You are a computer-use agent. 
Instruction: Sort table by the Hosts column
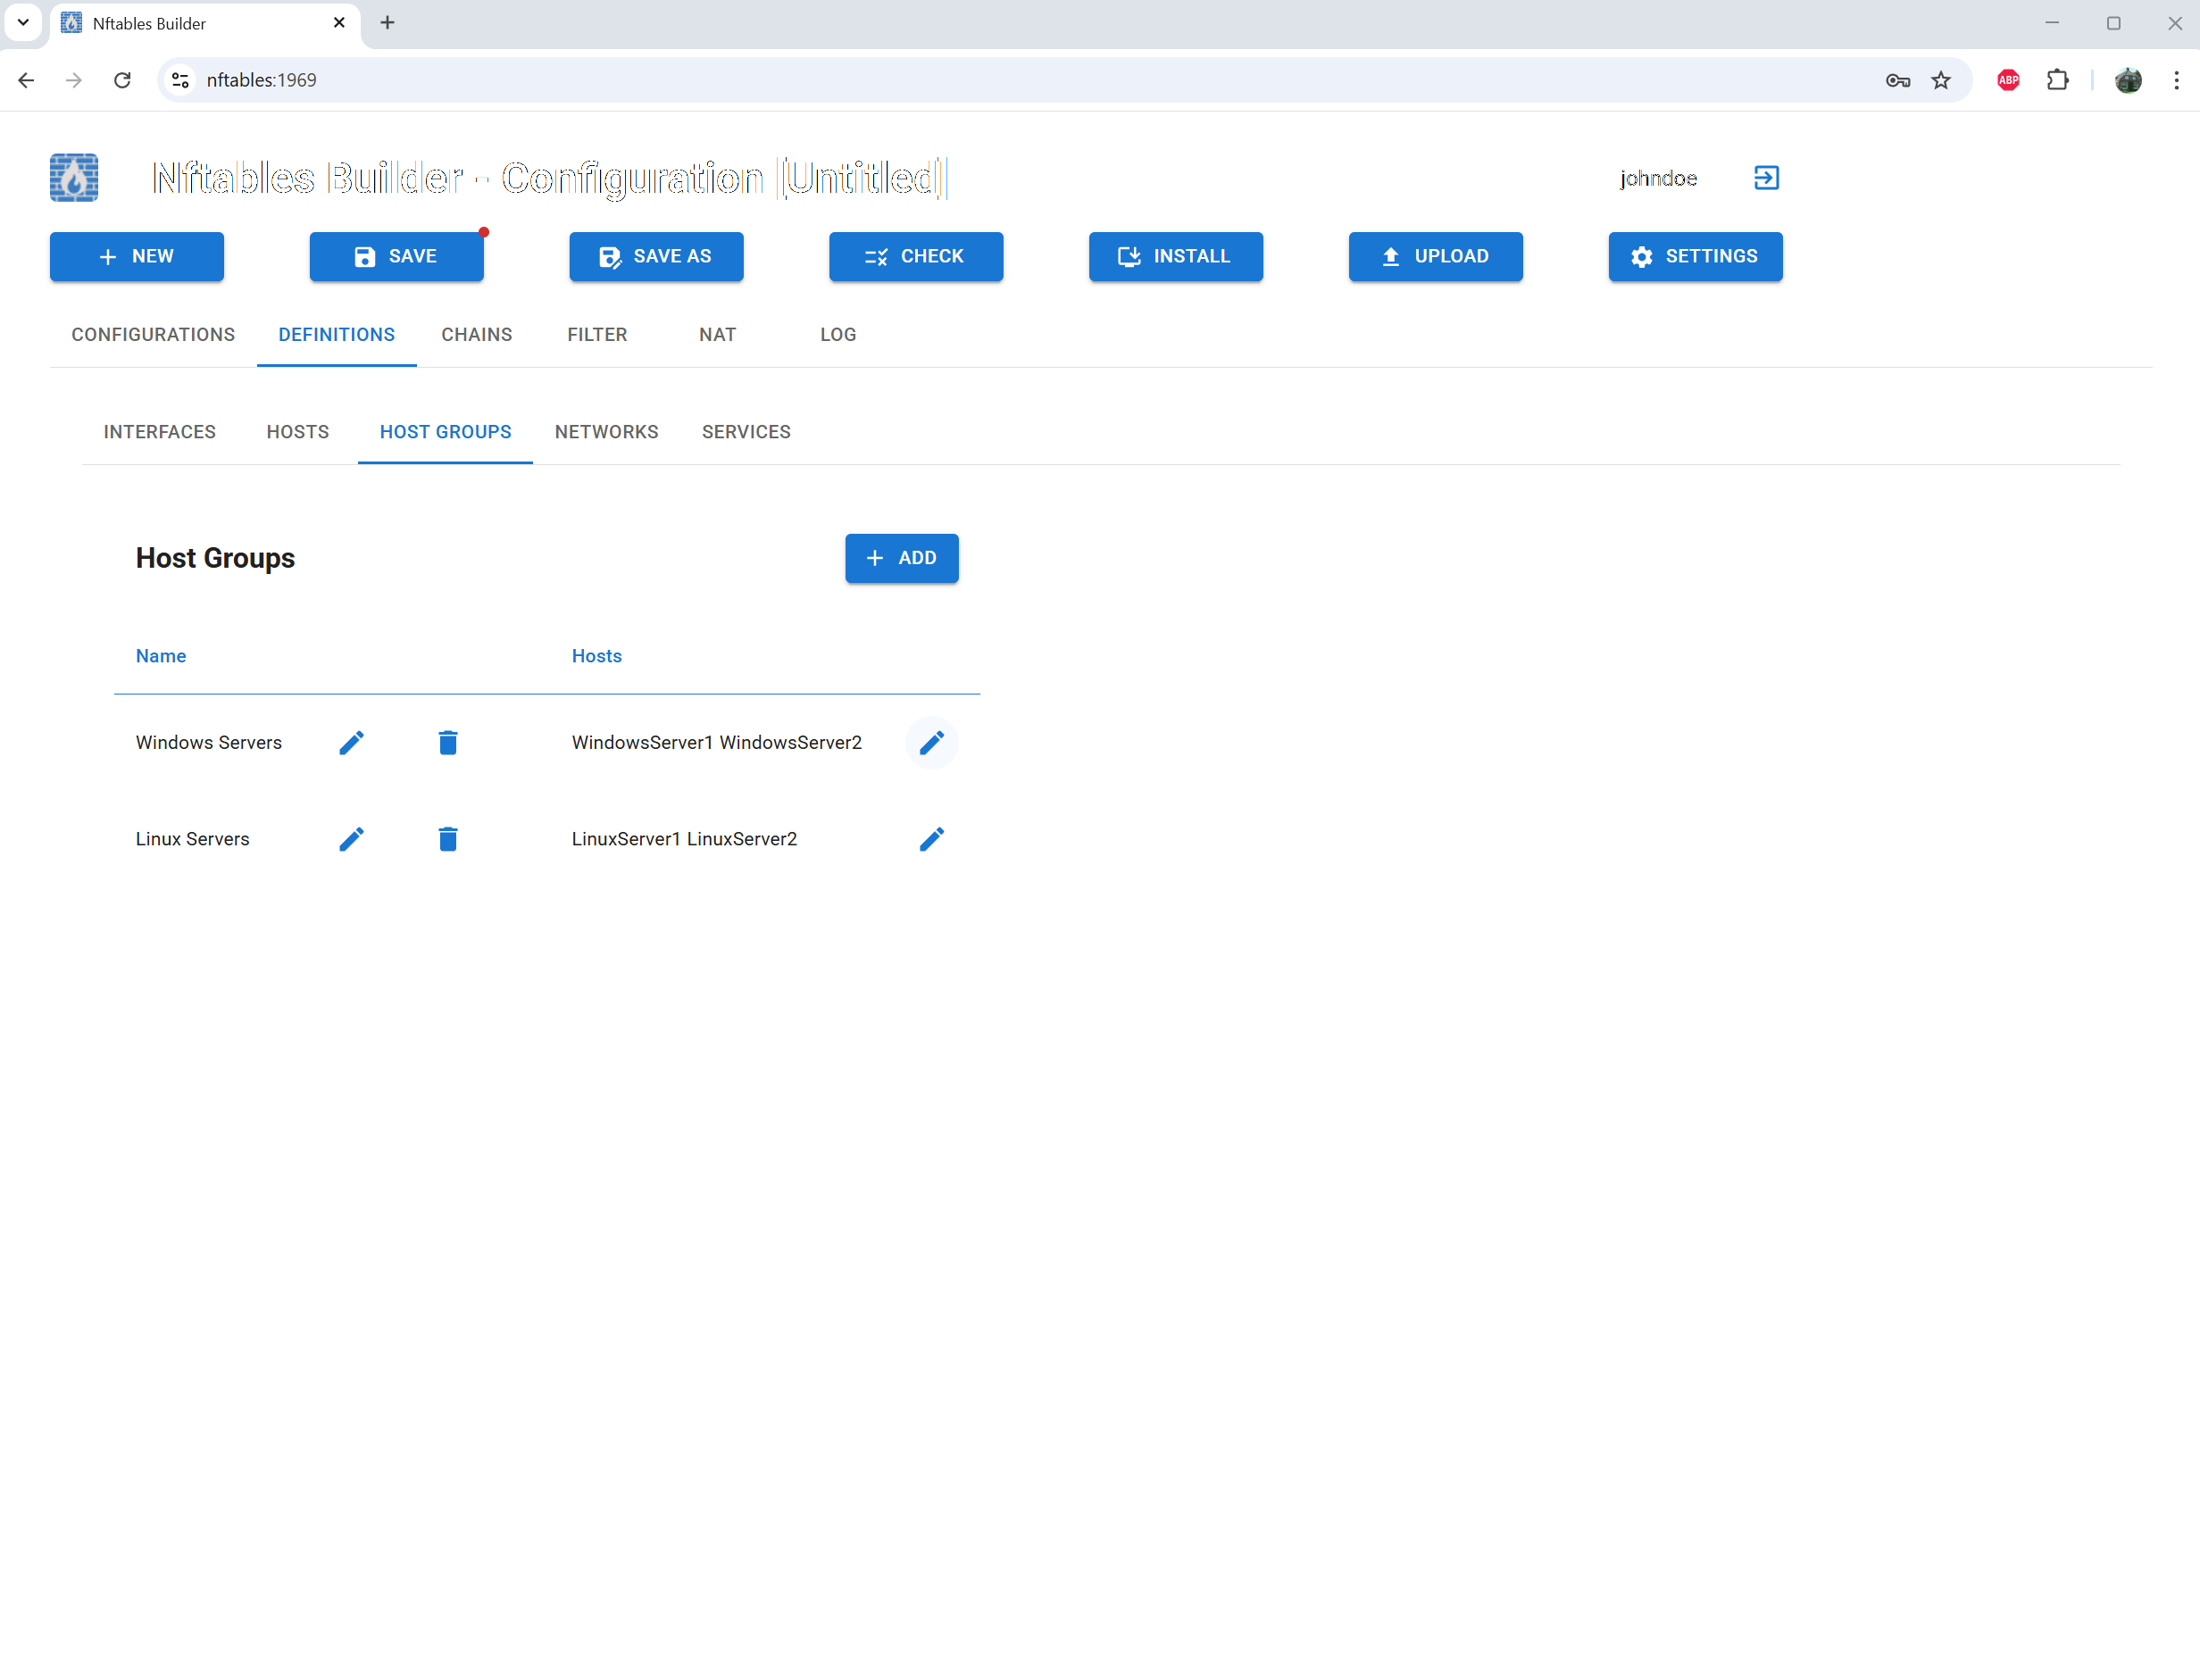pos(596,655)
